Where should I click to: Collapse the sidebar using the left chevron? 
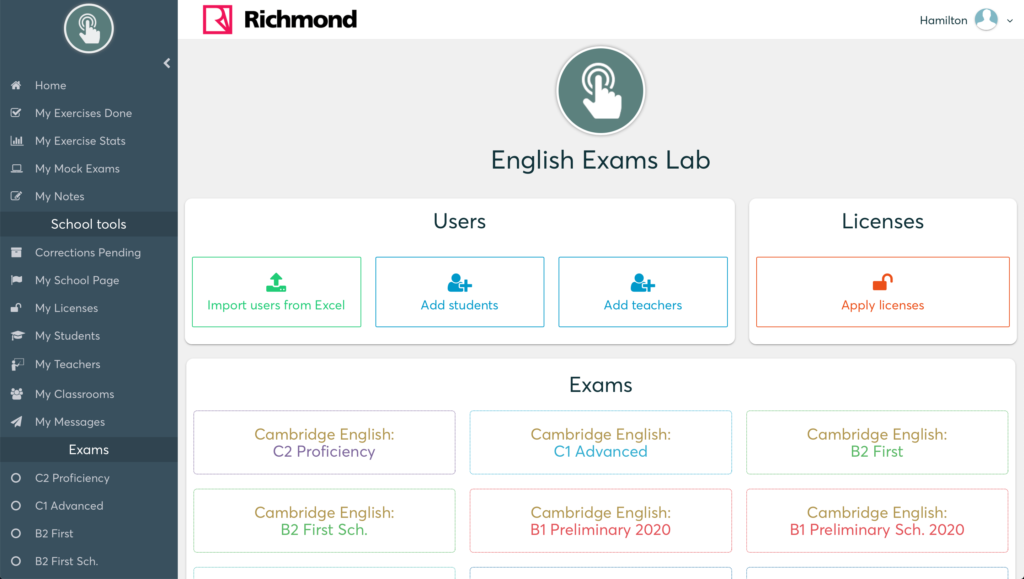[167, 63]
